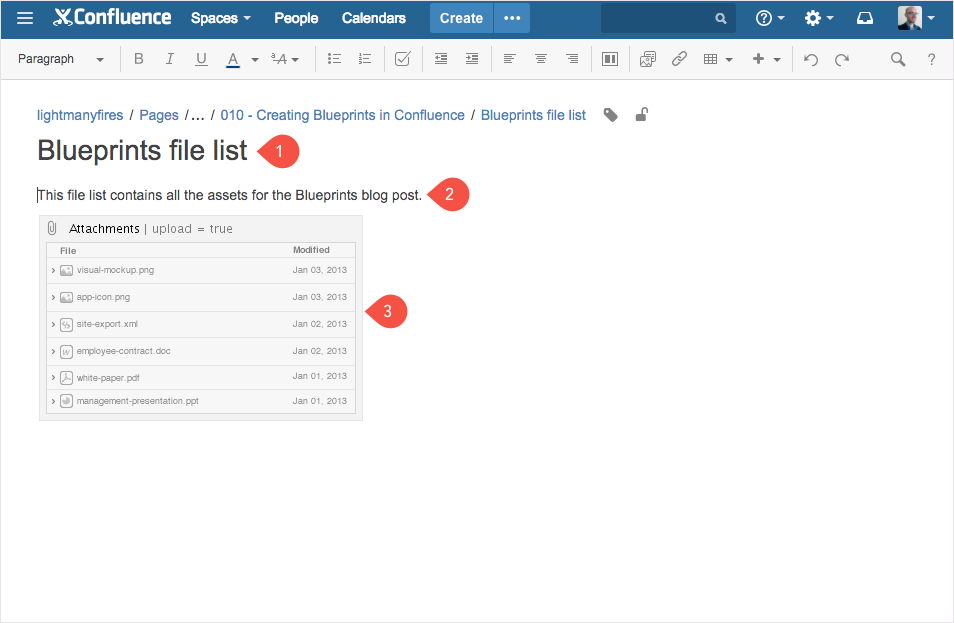This screenshot has width=954, height=623.
Task: Open the lightmanyfires breadcrumb link
Action: tap(80, 115)
